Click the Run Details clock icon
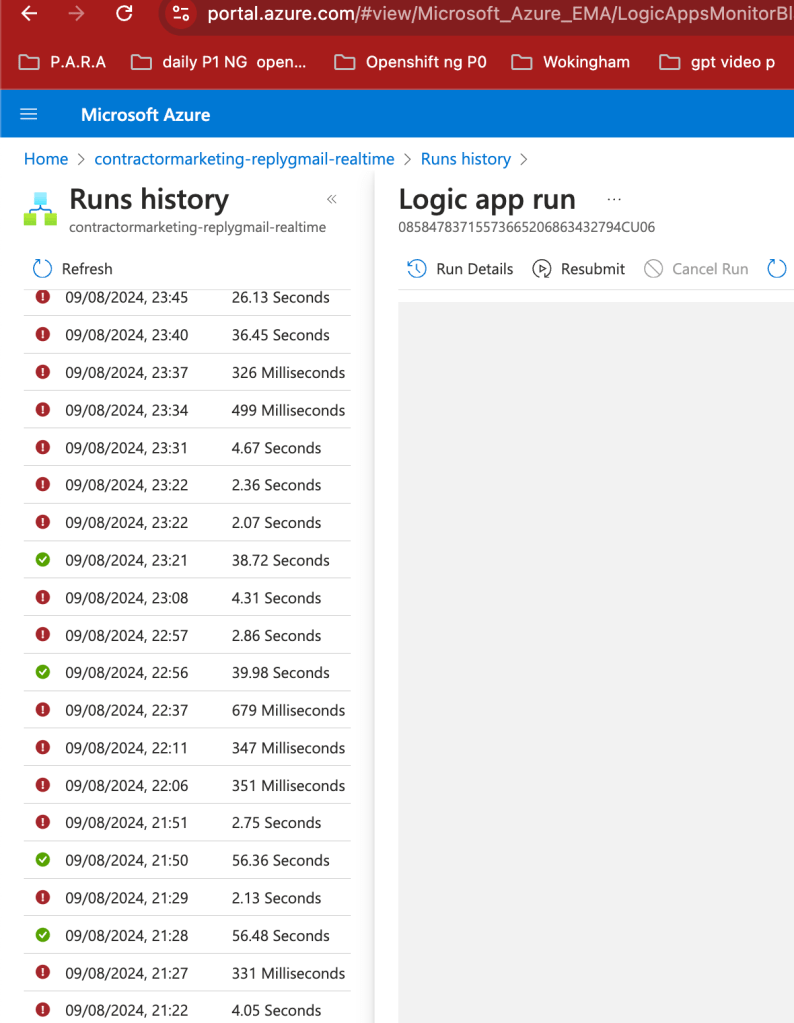 (417, 269)
